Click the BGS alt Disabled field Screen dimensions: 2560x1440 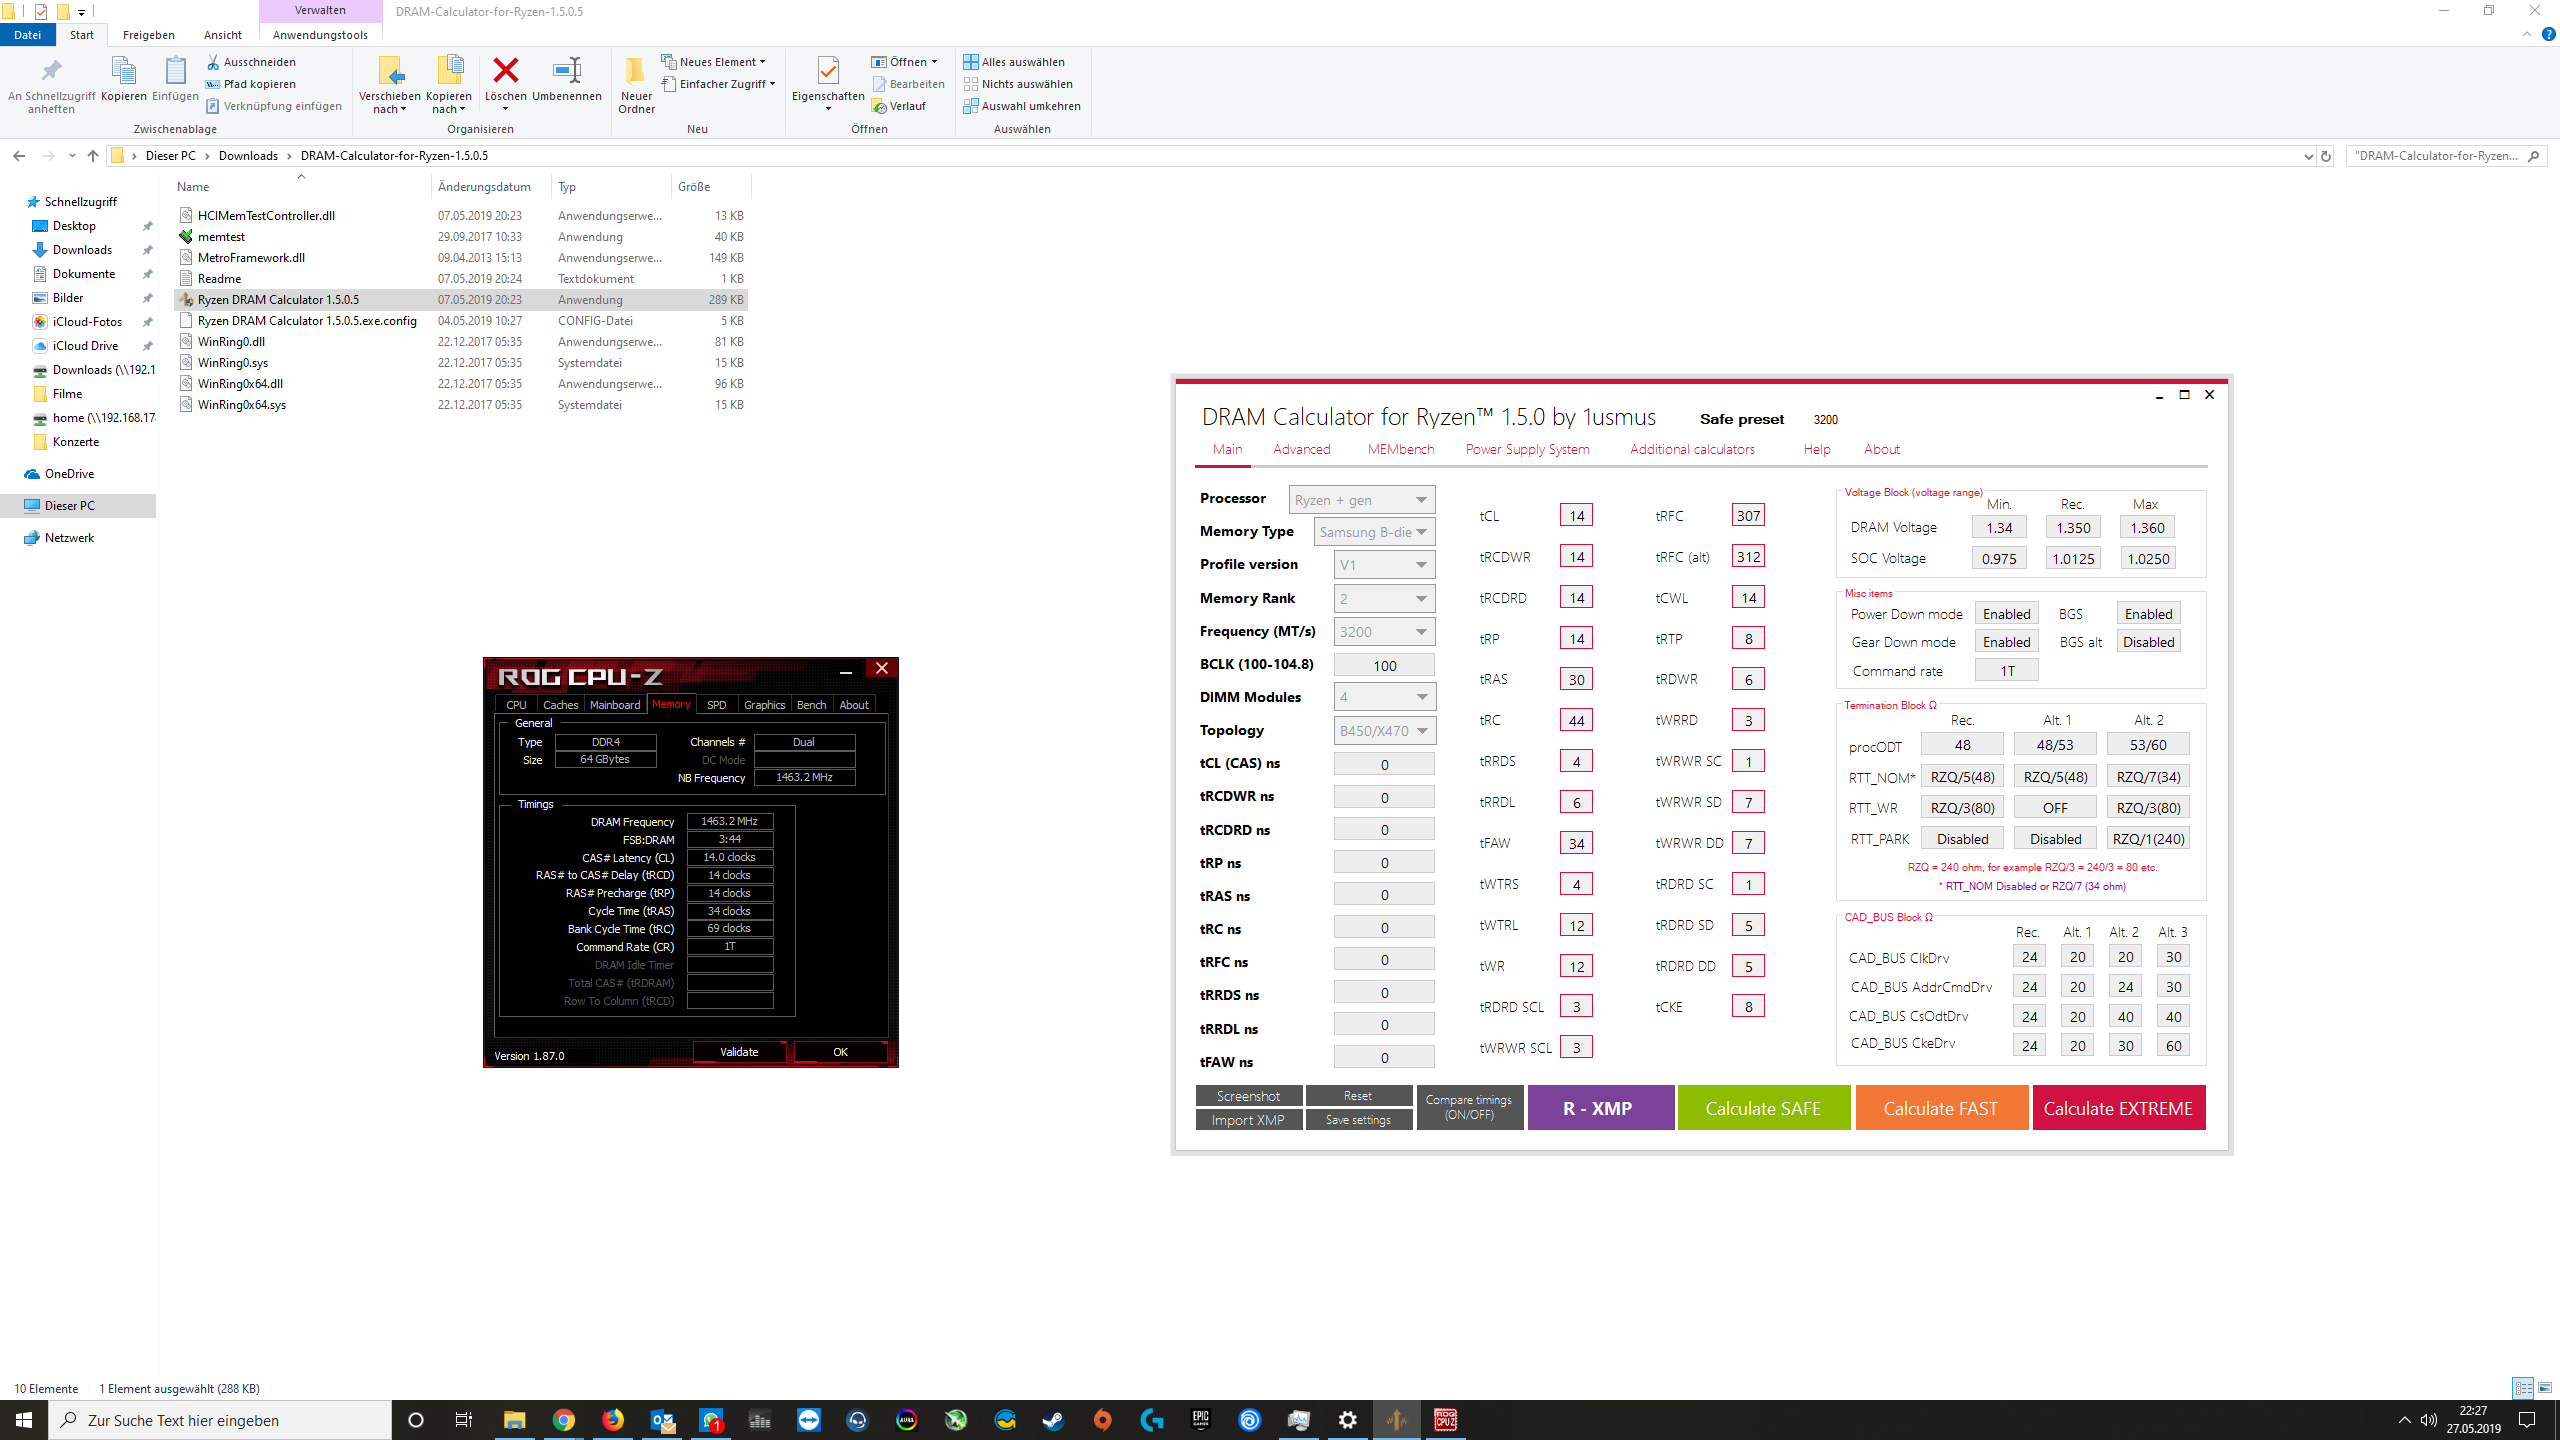click(2148, 642)
